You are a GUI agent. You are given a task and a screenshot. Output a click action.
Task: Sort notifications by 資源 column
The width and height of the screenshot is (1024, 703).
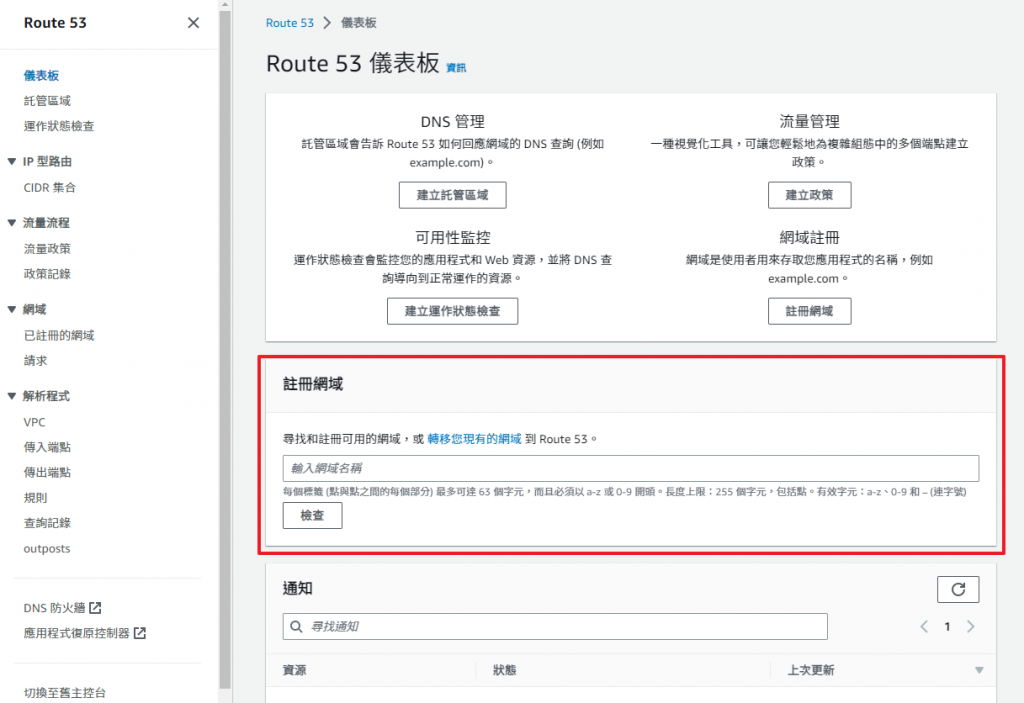(295, 670)
